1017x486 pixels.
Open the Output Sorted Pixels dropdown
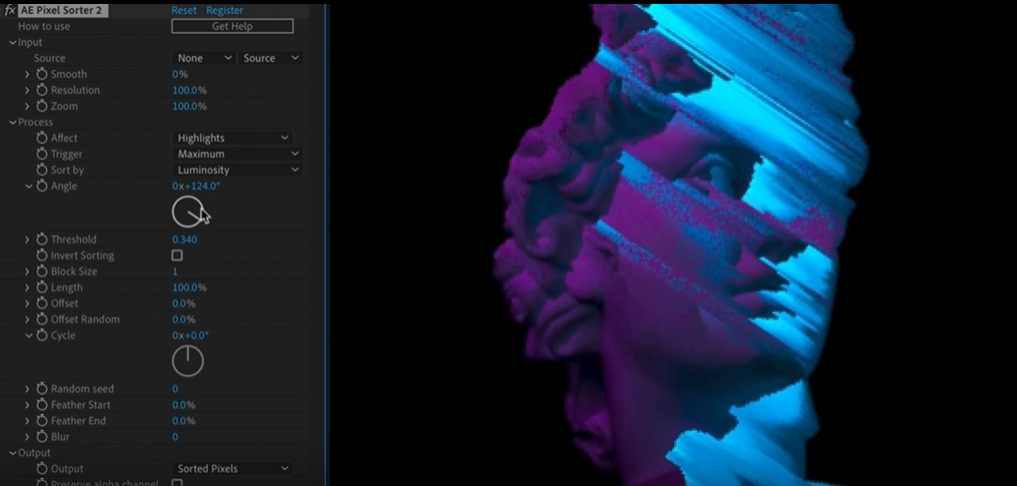[x=232, y=469]
